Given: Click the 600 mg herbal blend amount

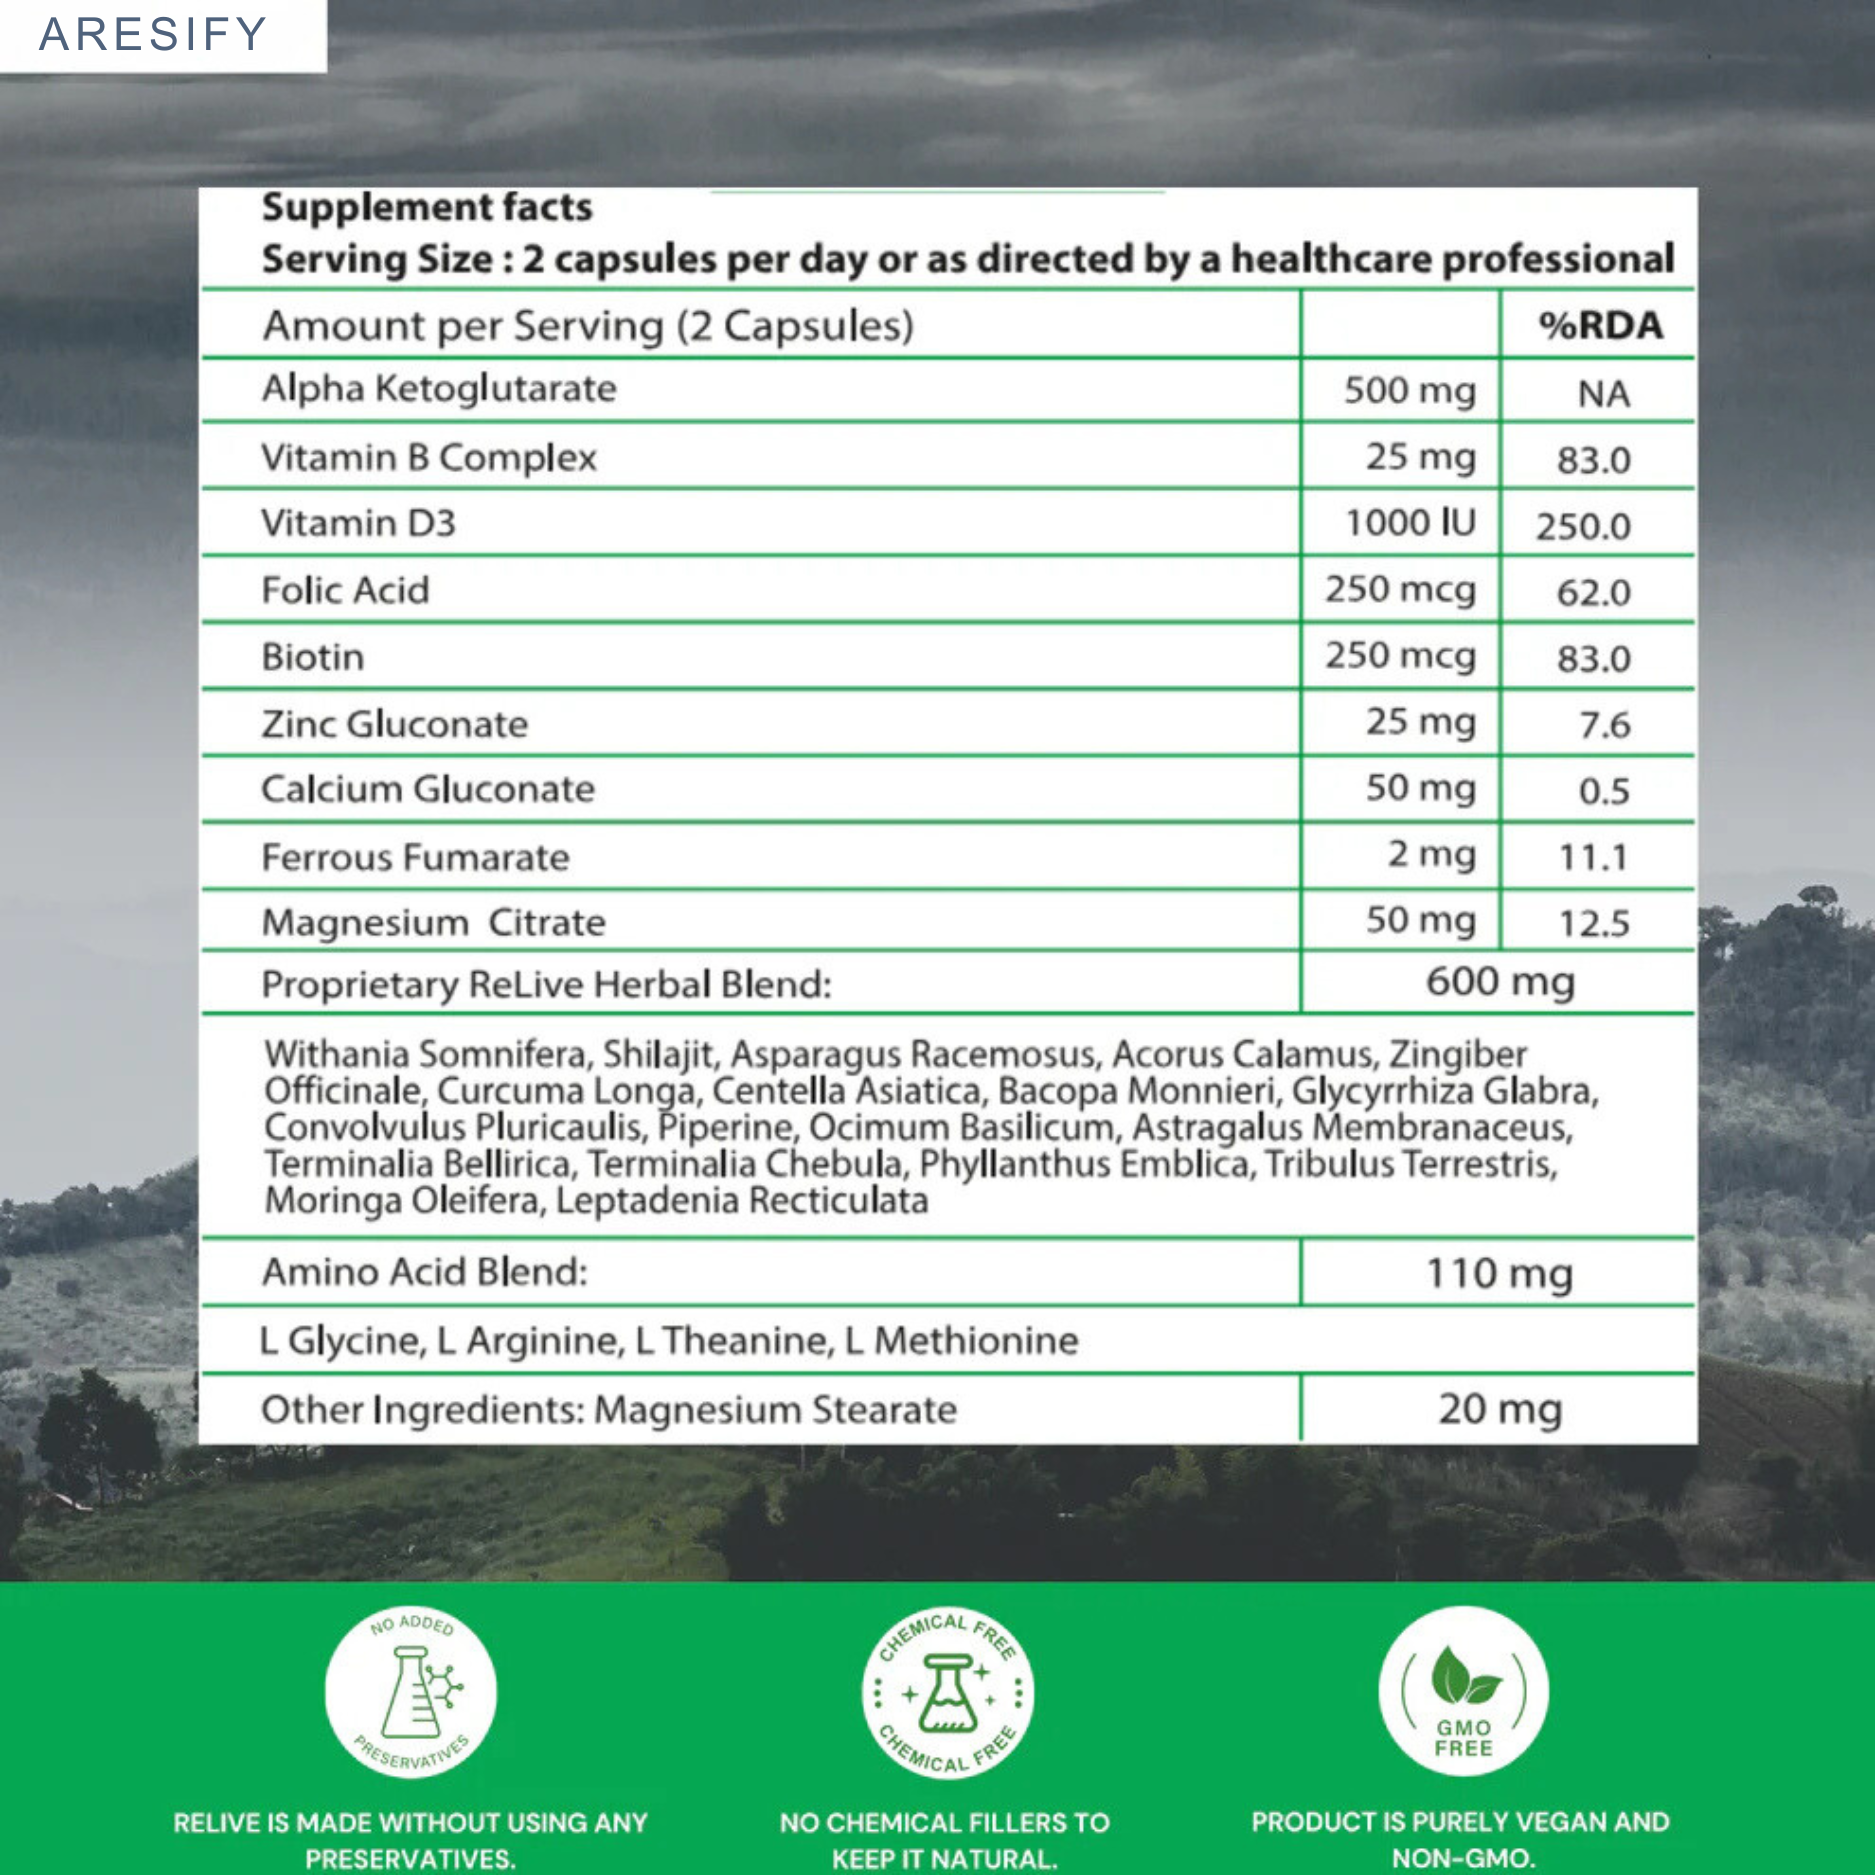Looking at the screenshot, I should [1500, 982].
